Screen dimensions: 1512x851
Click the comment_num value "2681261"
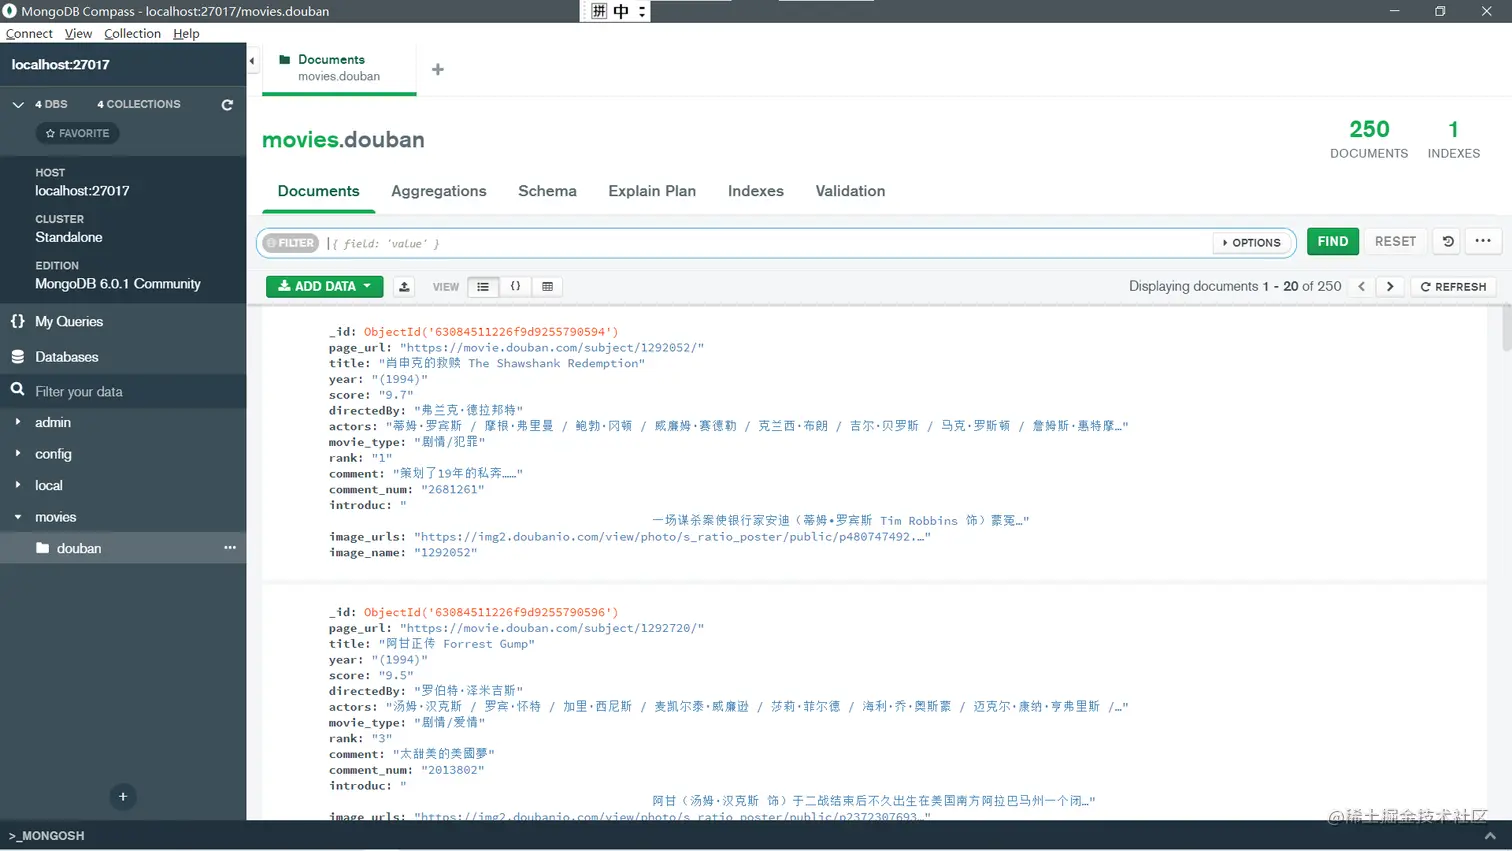click(453, 490)
